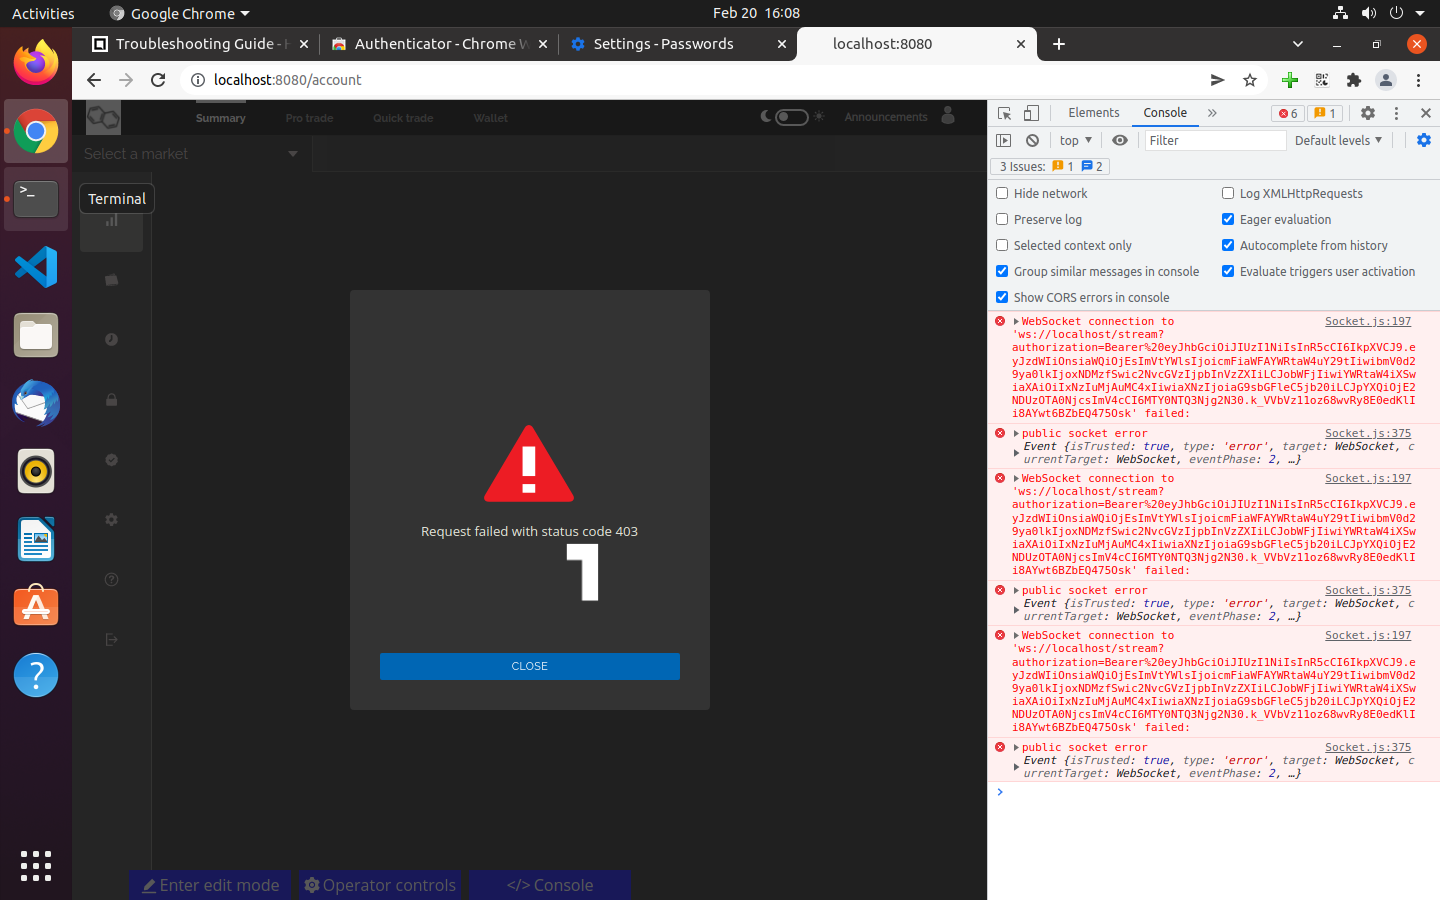Open the top context dropdown
Screen dimensions: 1440x900
click(1075, 141)
